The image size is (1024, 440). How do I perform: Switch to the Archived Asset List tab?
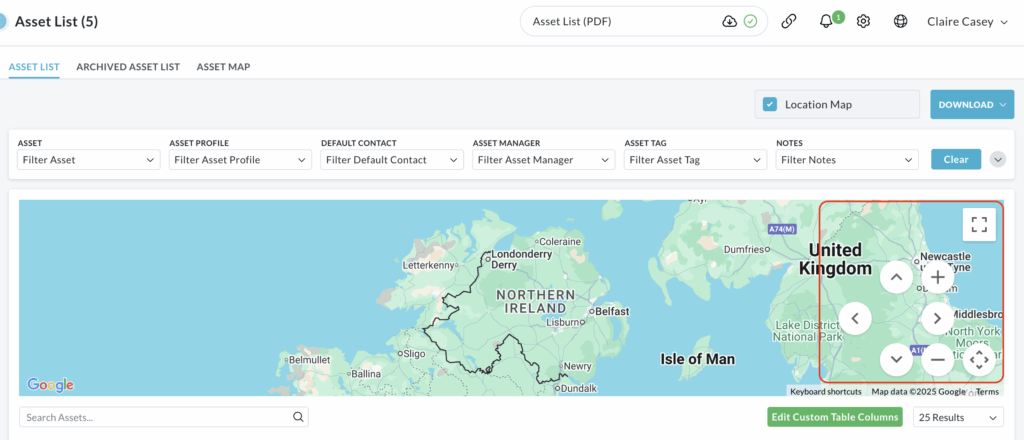click(x=128, y=67)
